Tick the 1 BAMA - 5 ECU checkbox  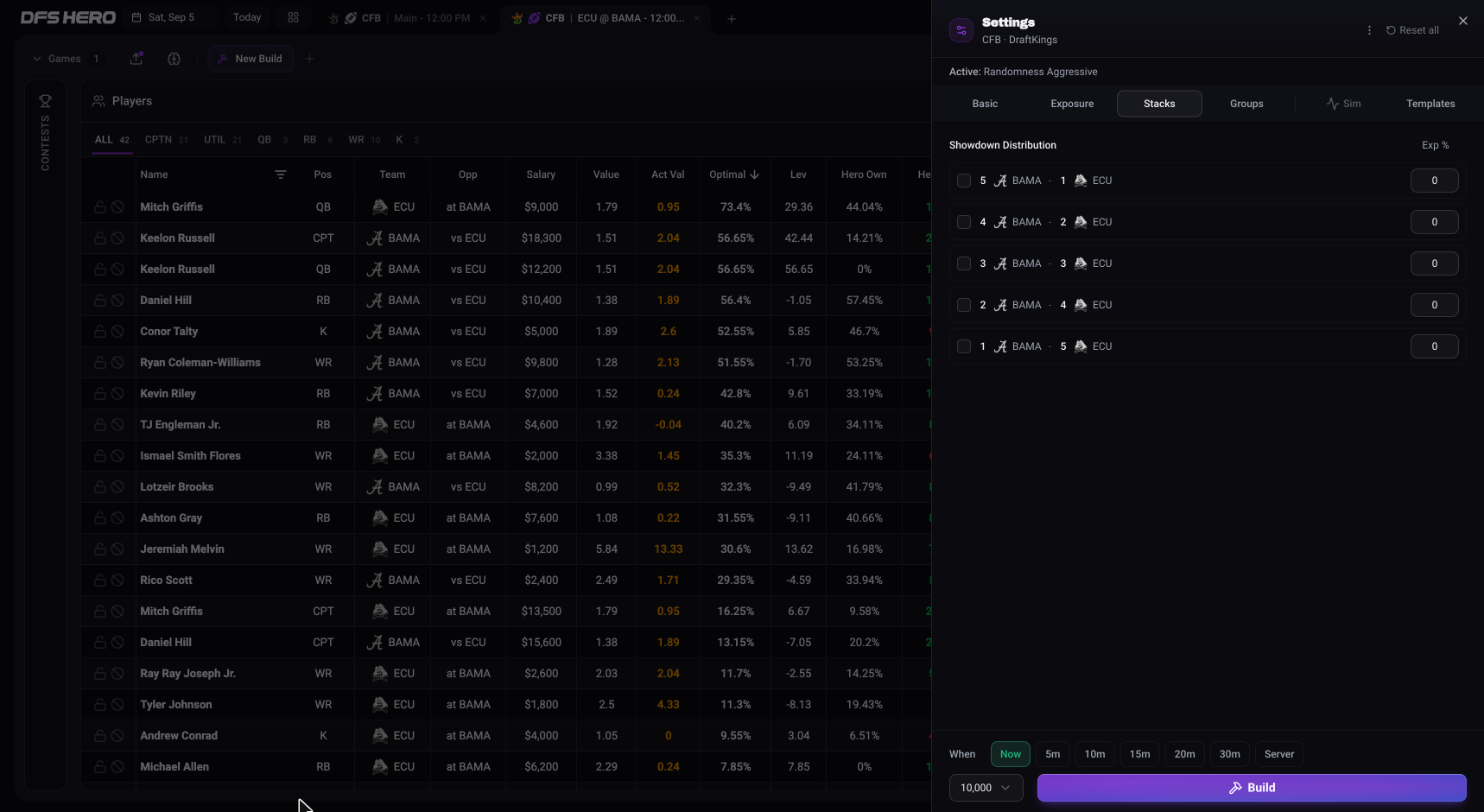click(964, 346)
